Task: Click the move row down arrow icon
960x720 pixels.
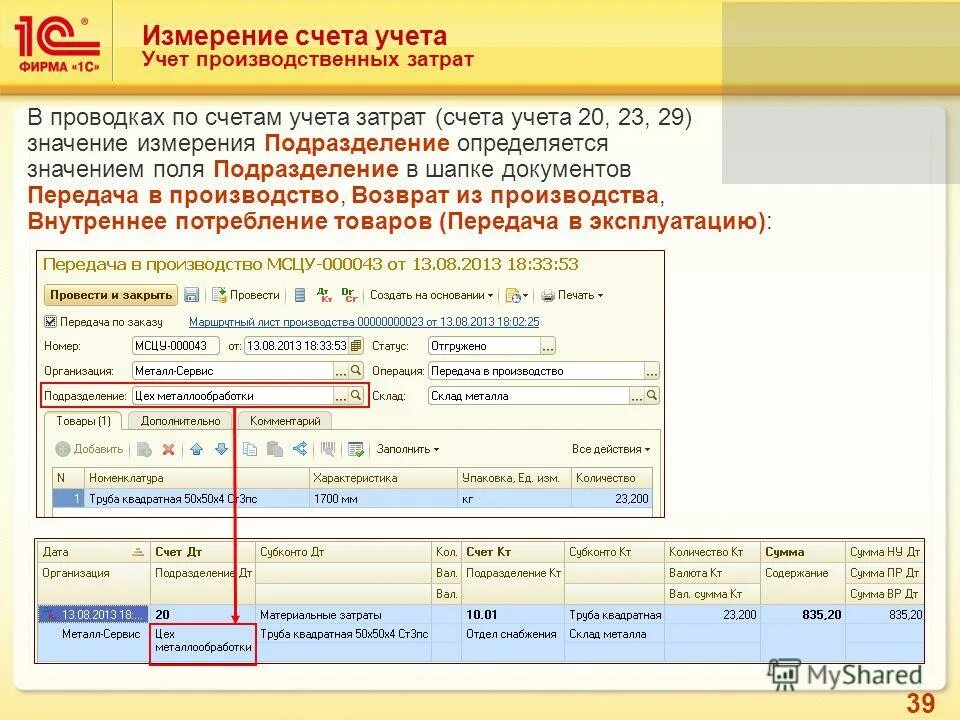Action: (223, 448)
